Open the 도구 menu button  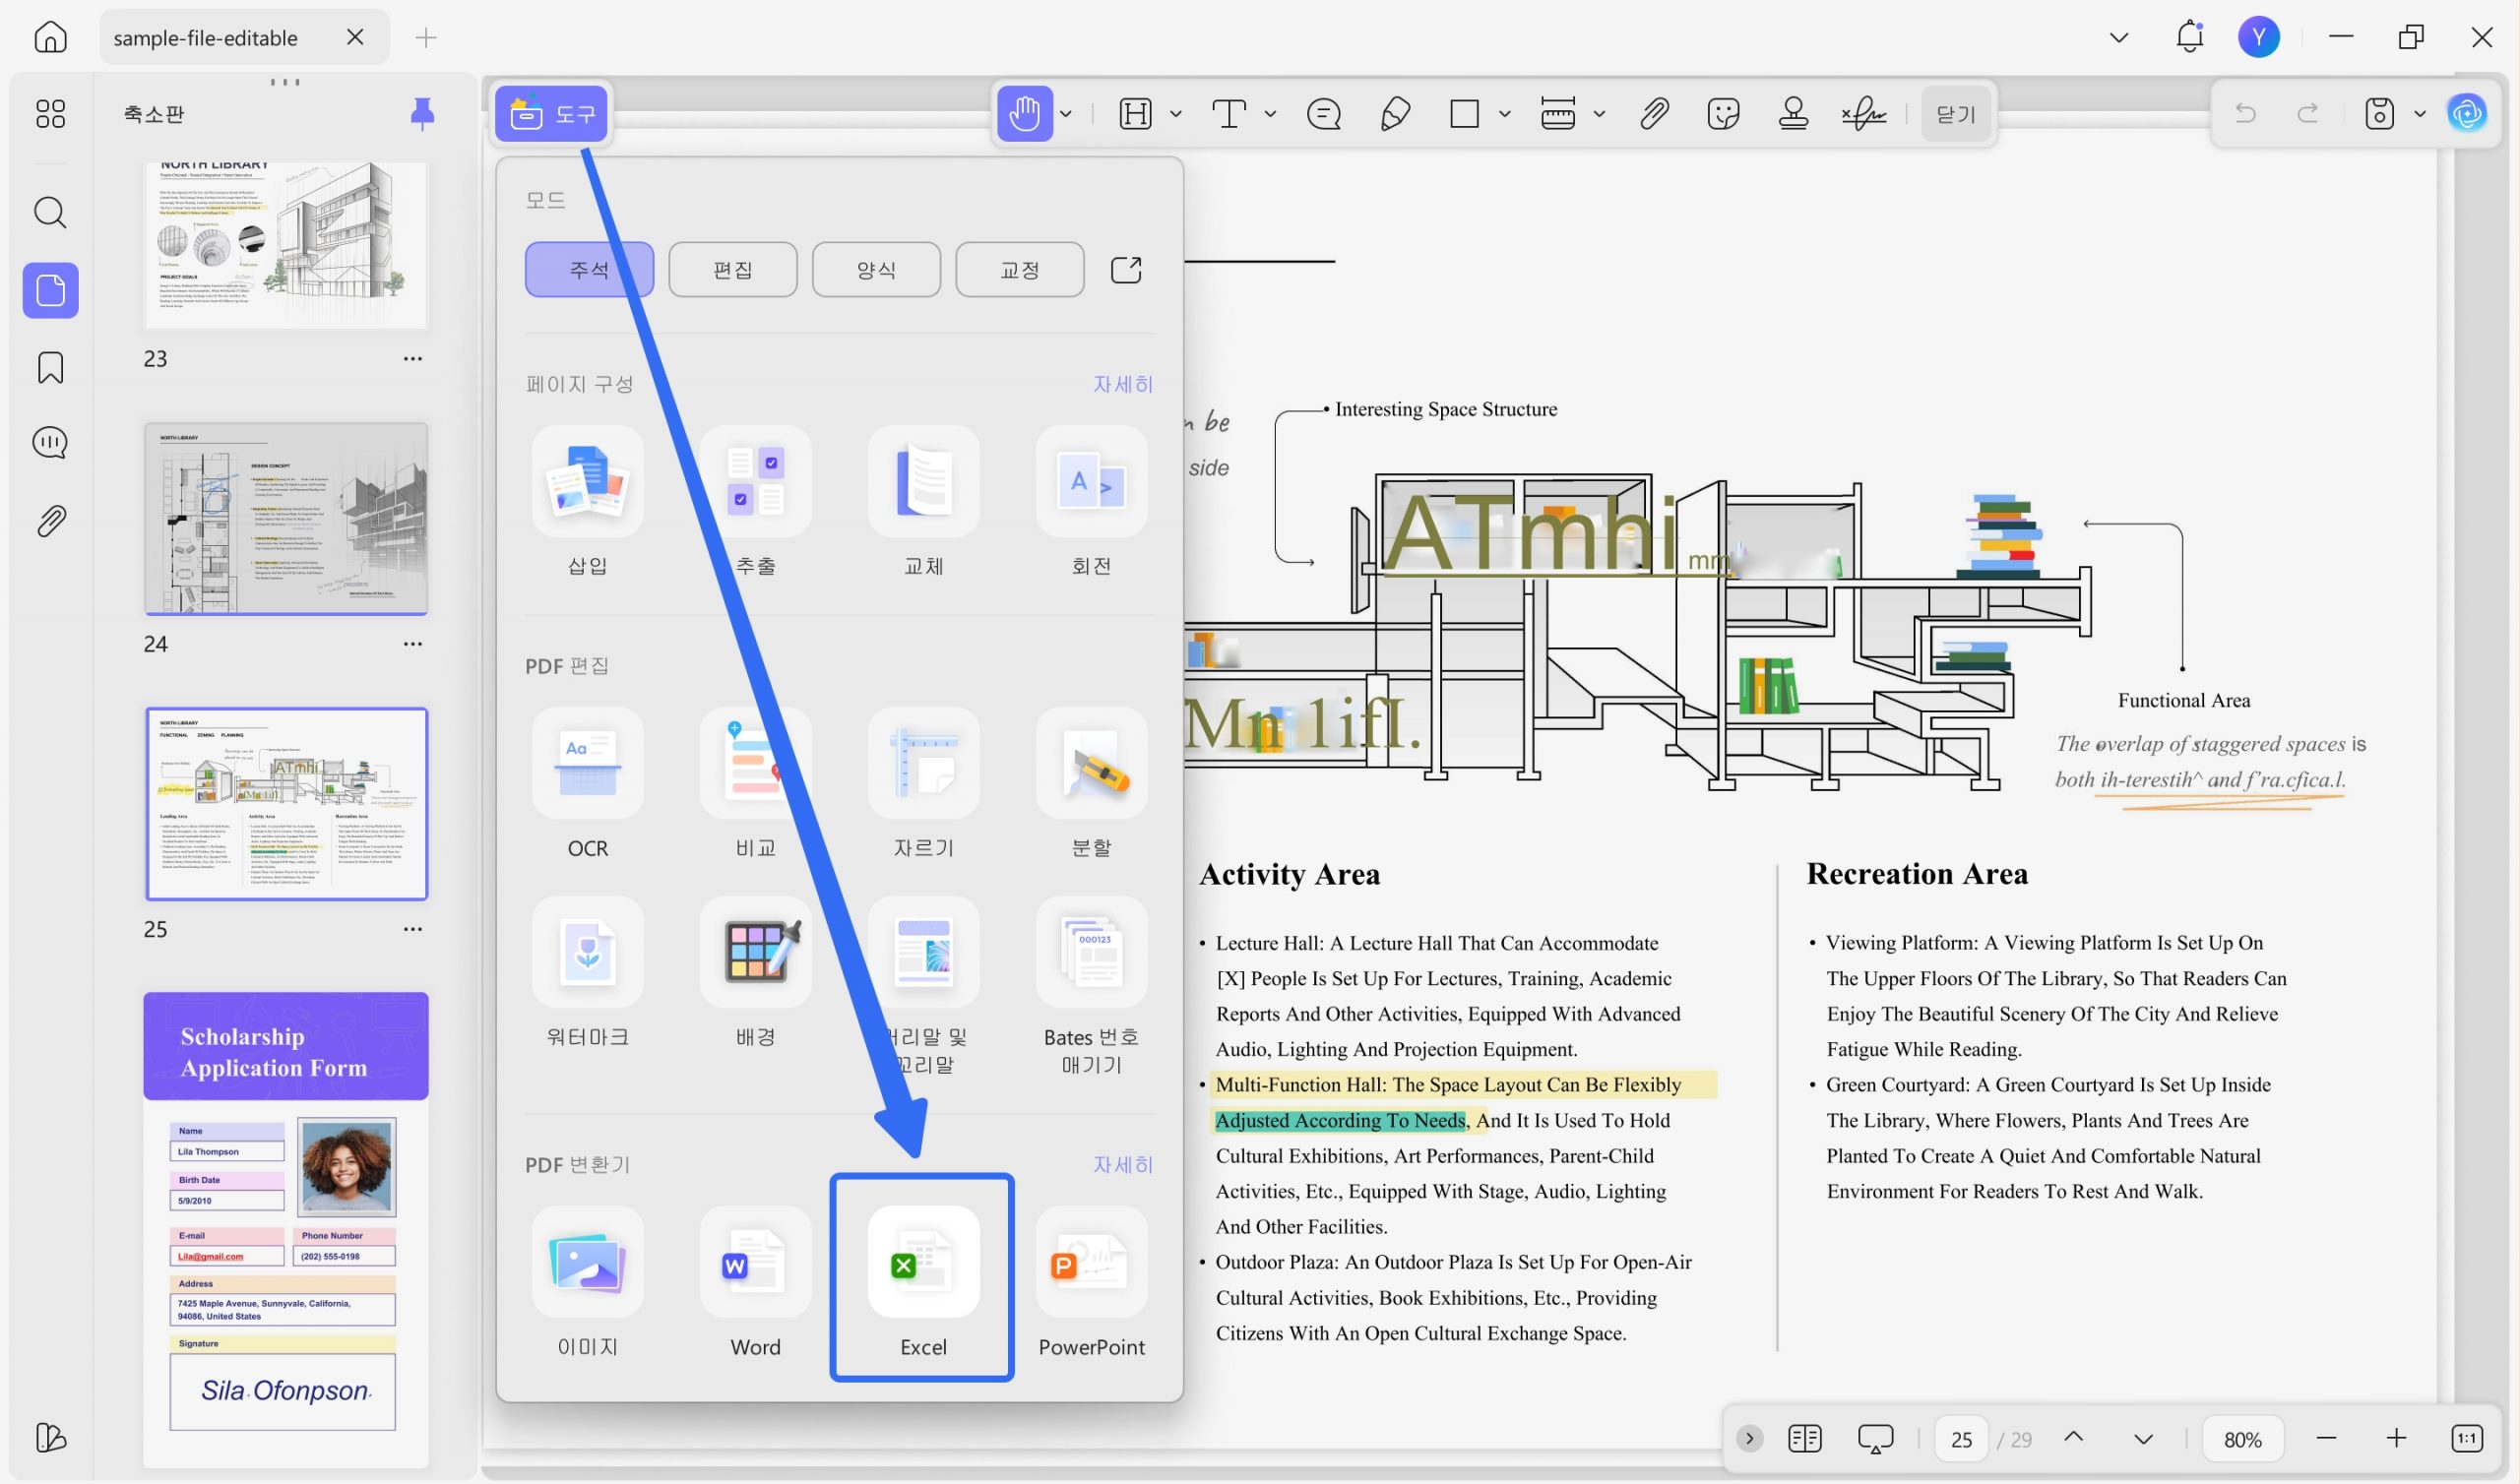(552, 114)
